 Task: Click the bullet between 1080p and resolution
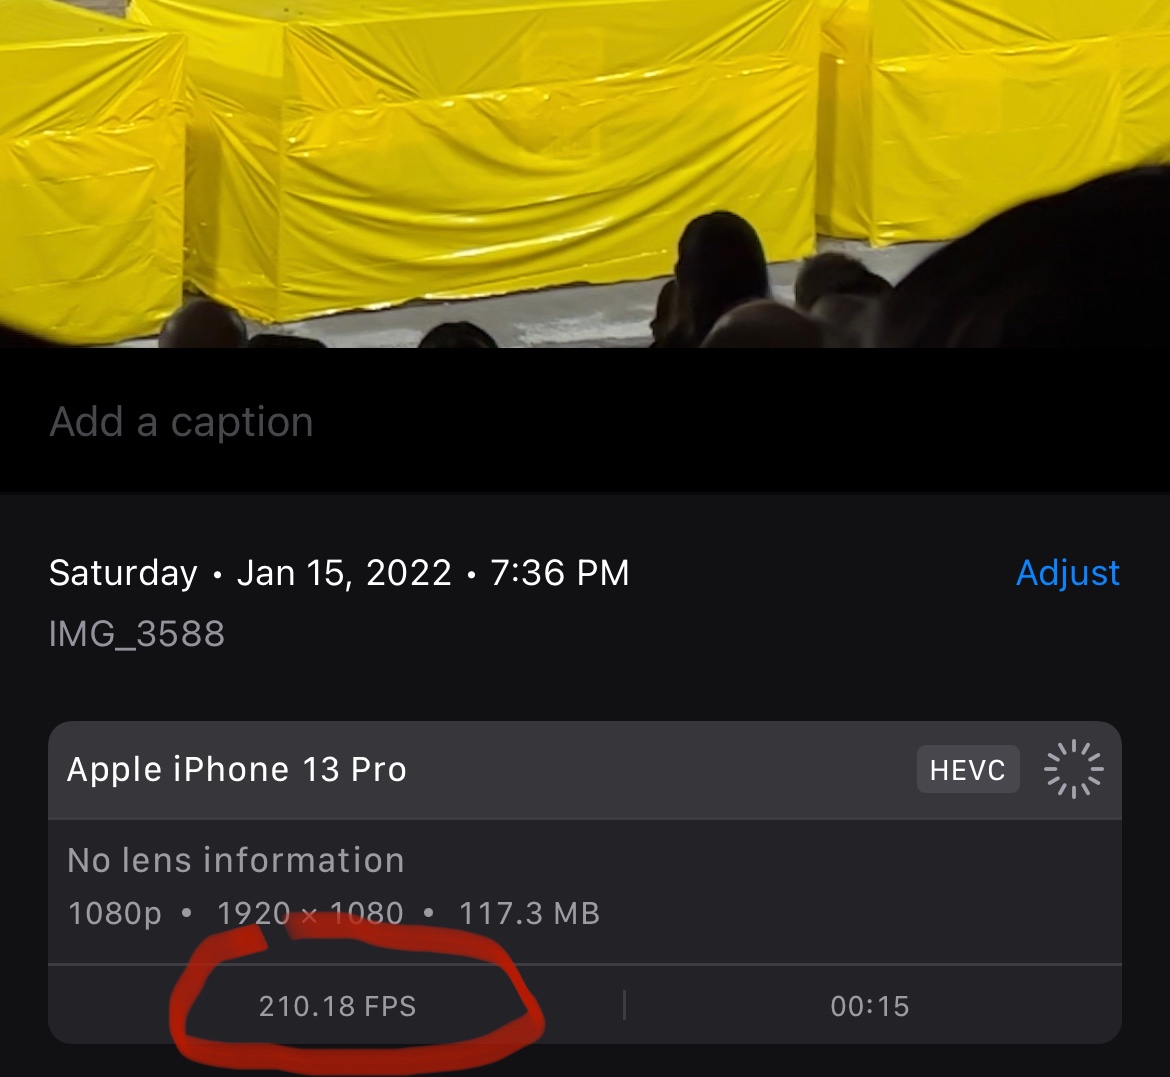187,913
